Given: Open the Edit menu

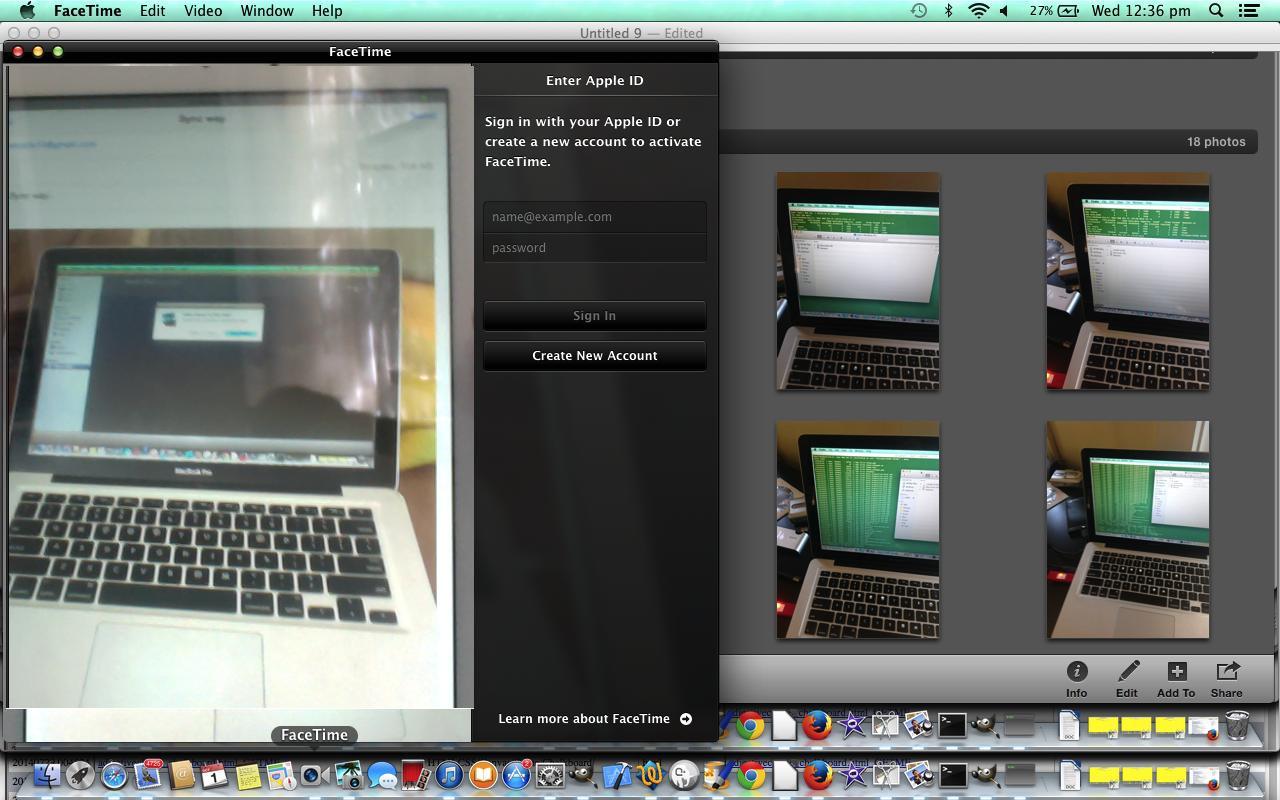Looking at the screenshot, I should (x=152, y=11).
